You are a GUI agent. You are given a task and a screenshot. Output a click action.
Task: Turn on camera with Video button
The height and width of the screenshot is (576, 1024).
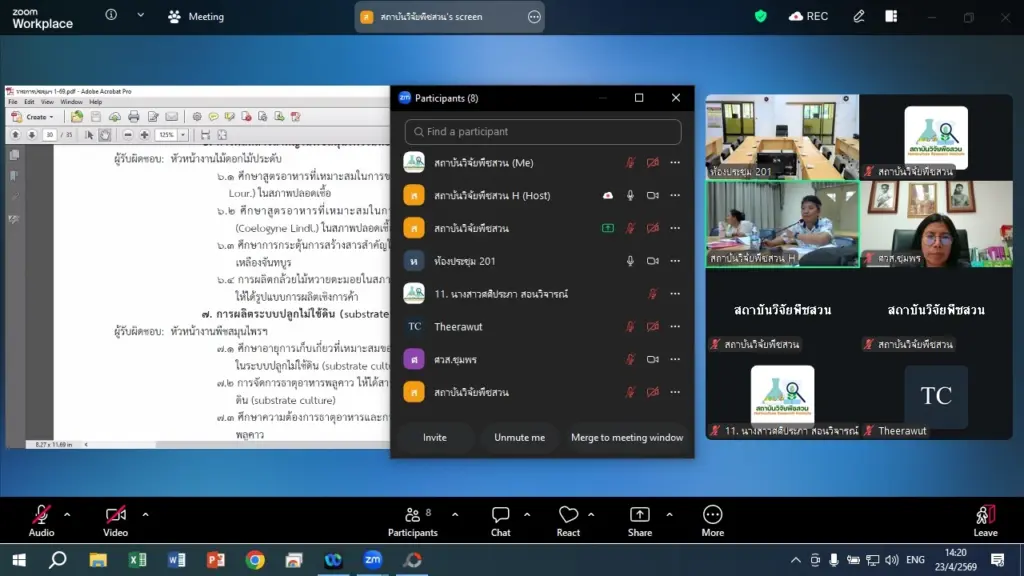(x=116, y=515)
